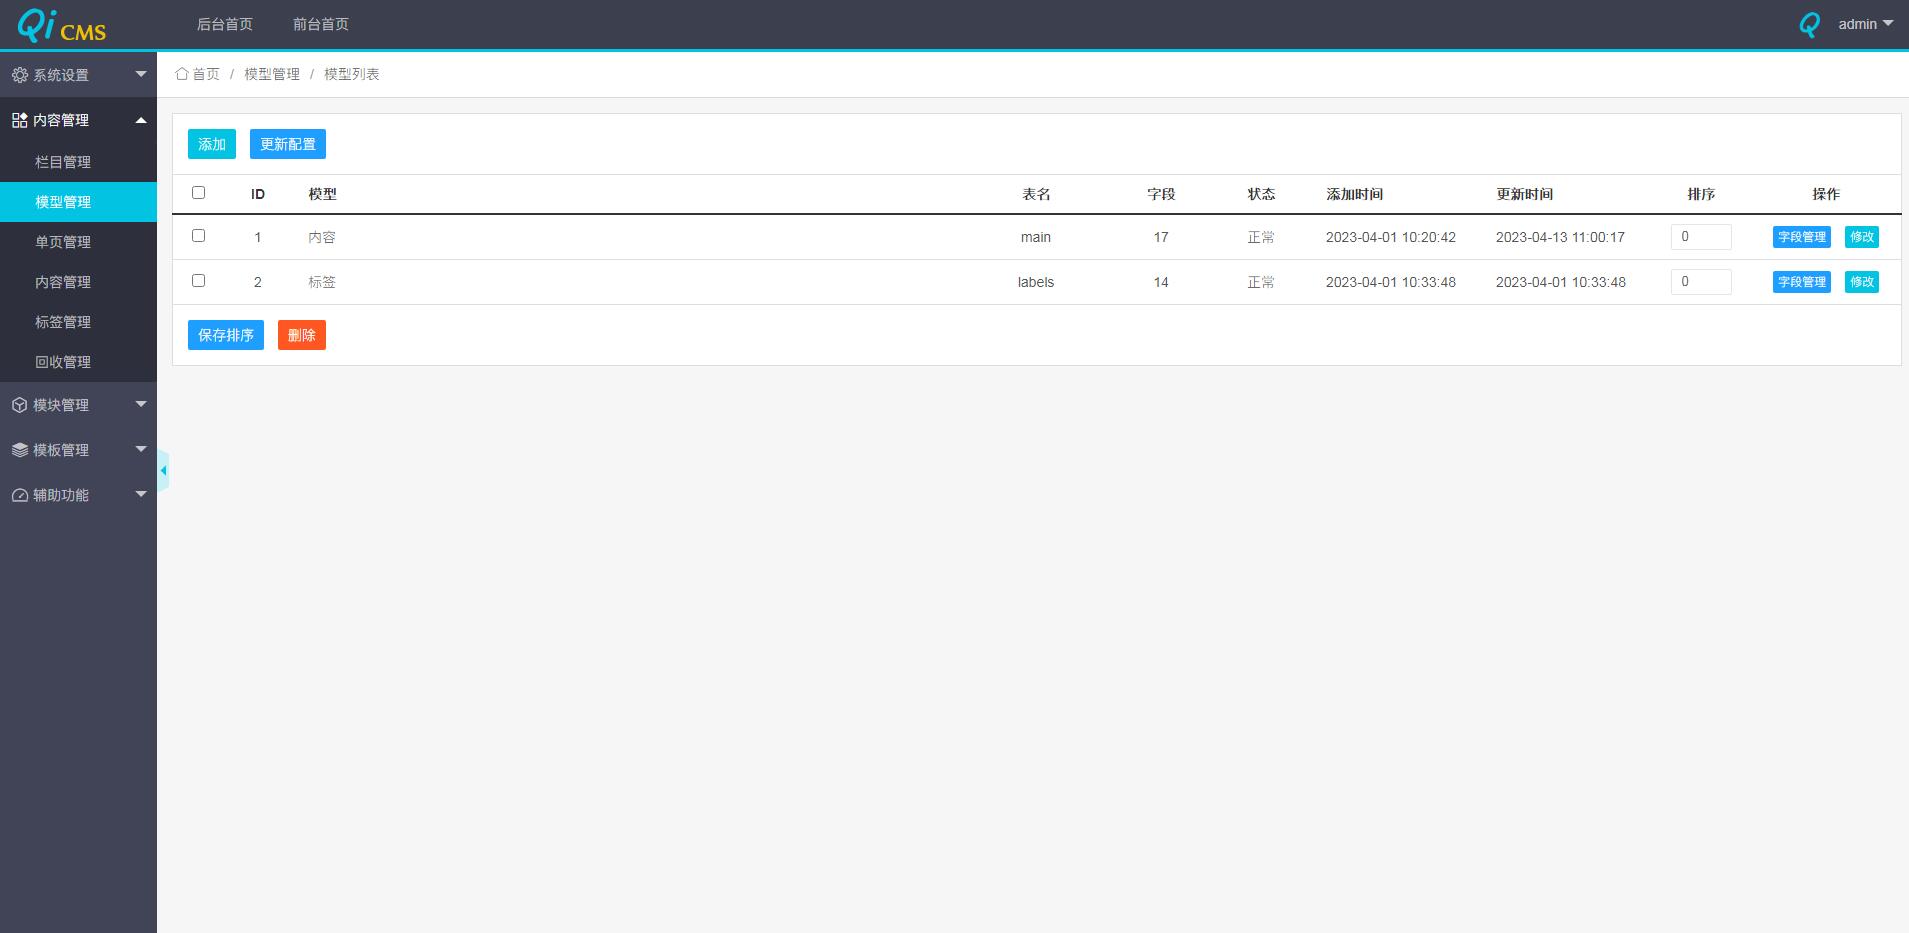Screen dimensions: 1909x933
Task: Click the auxiliary functions gauge icon
Action: coord(19,495)
